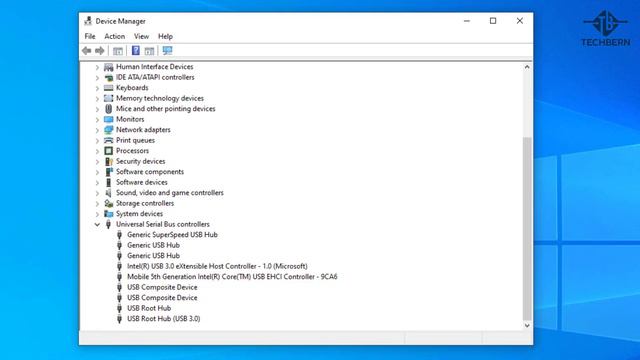Select the Security devices label
The height and width of the screenshot is (360, 640).
pyautogui.click(x=140, y=162)
